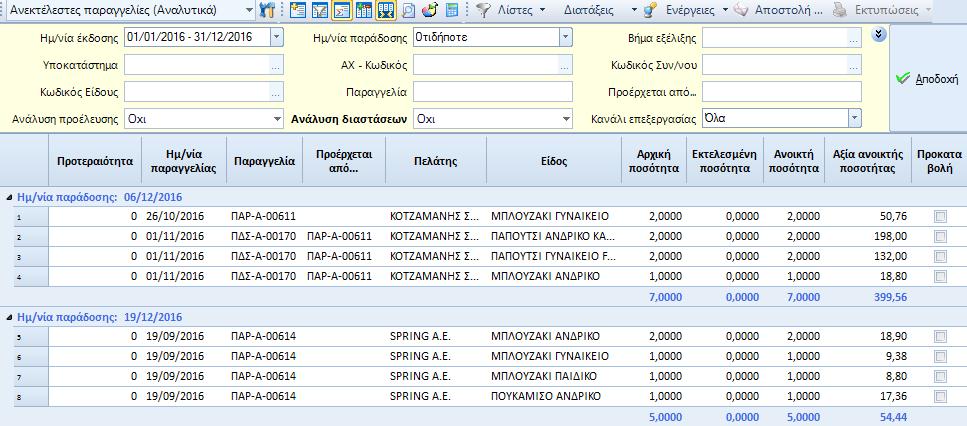This screenshot has width=967, height=426.
Task: Open the Εκτυπώσεις menu
Action: pyautogui.click(x=886, y=10)
